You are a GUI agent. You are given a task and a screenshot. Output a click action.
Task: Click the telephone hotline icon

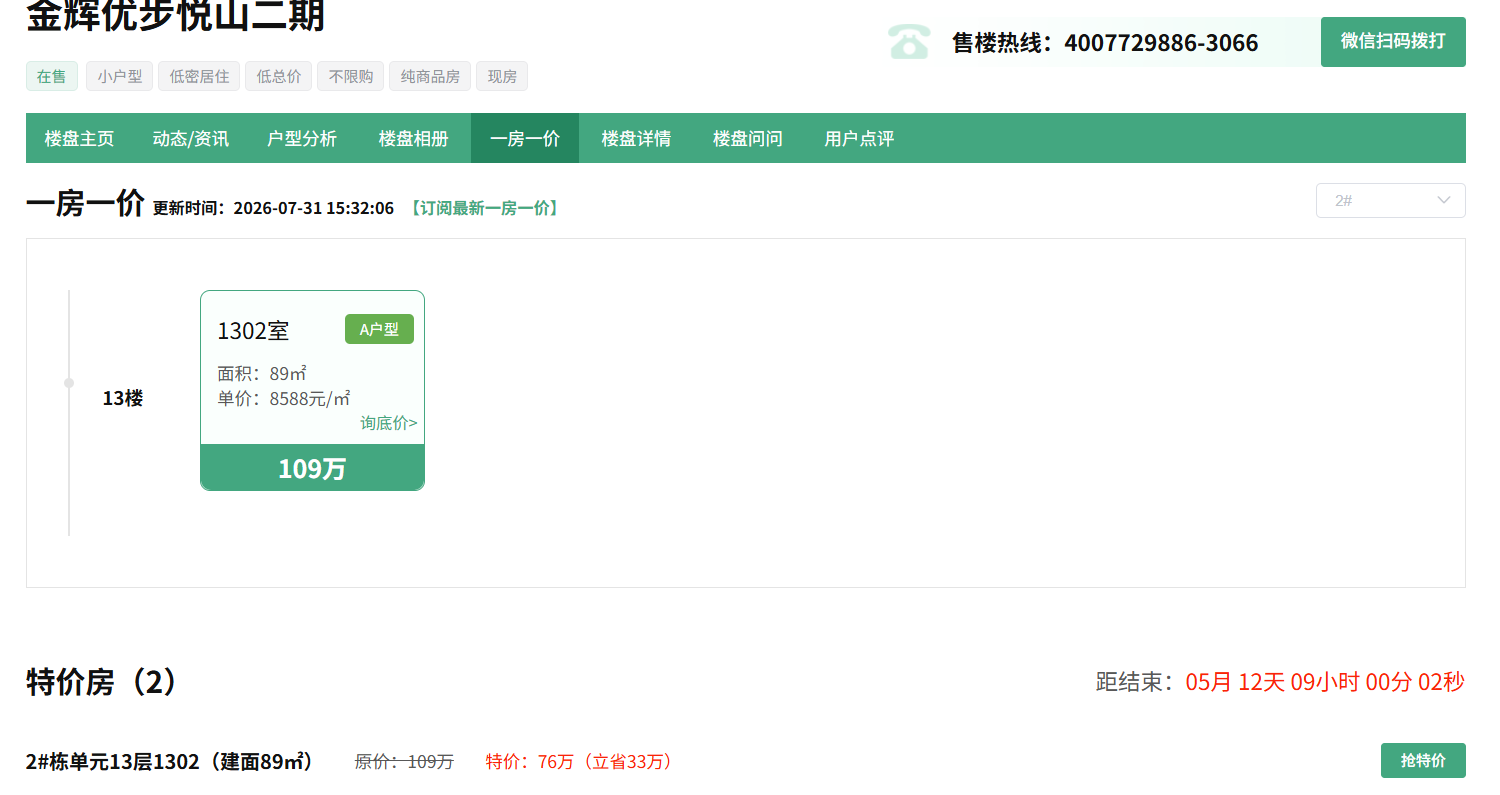coord(909,41)
